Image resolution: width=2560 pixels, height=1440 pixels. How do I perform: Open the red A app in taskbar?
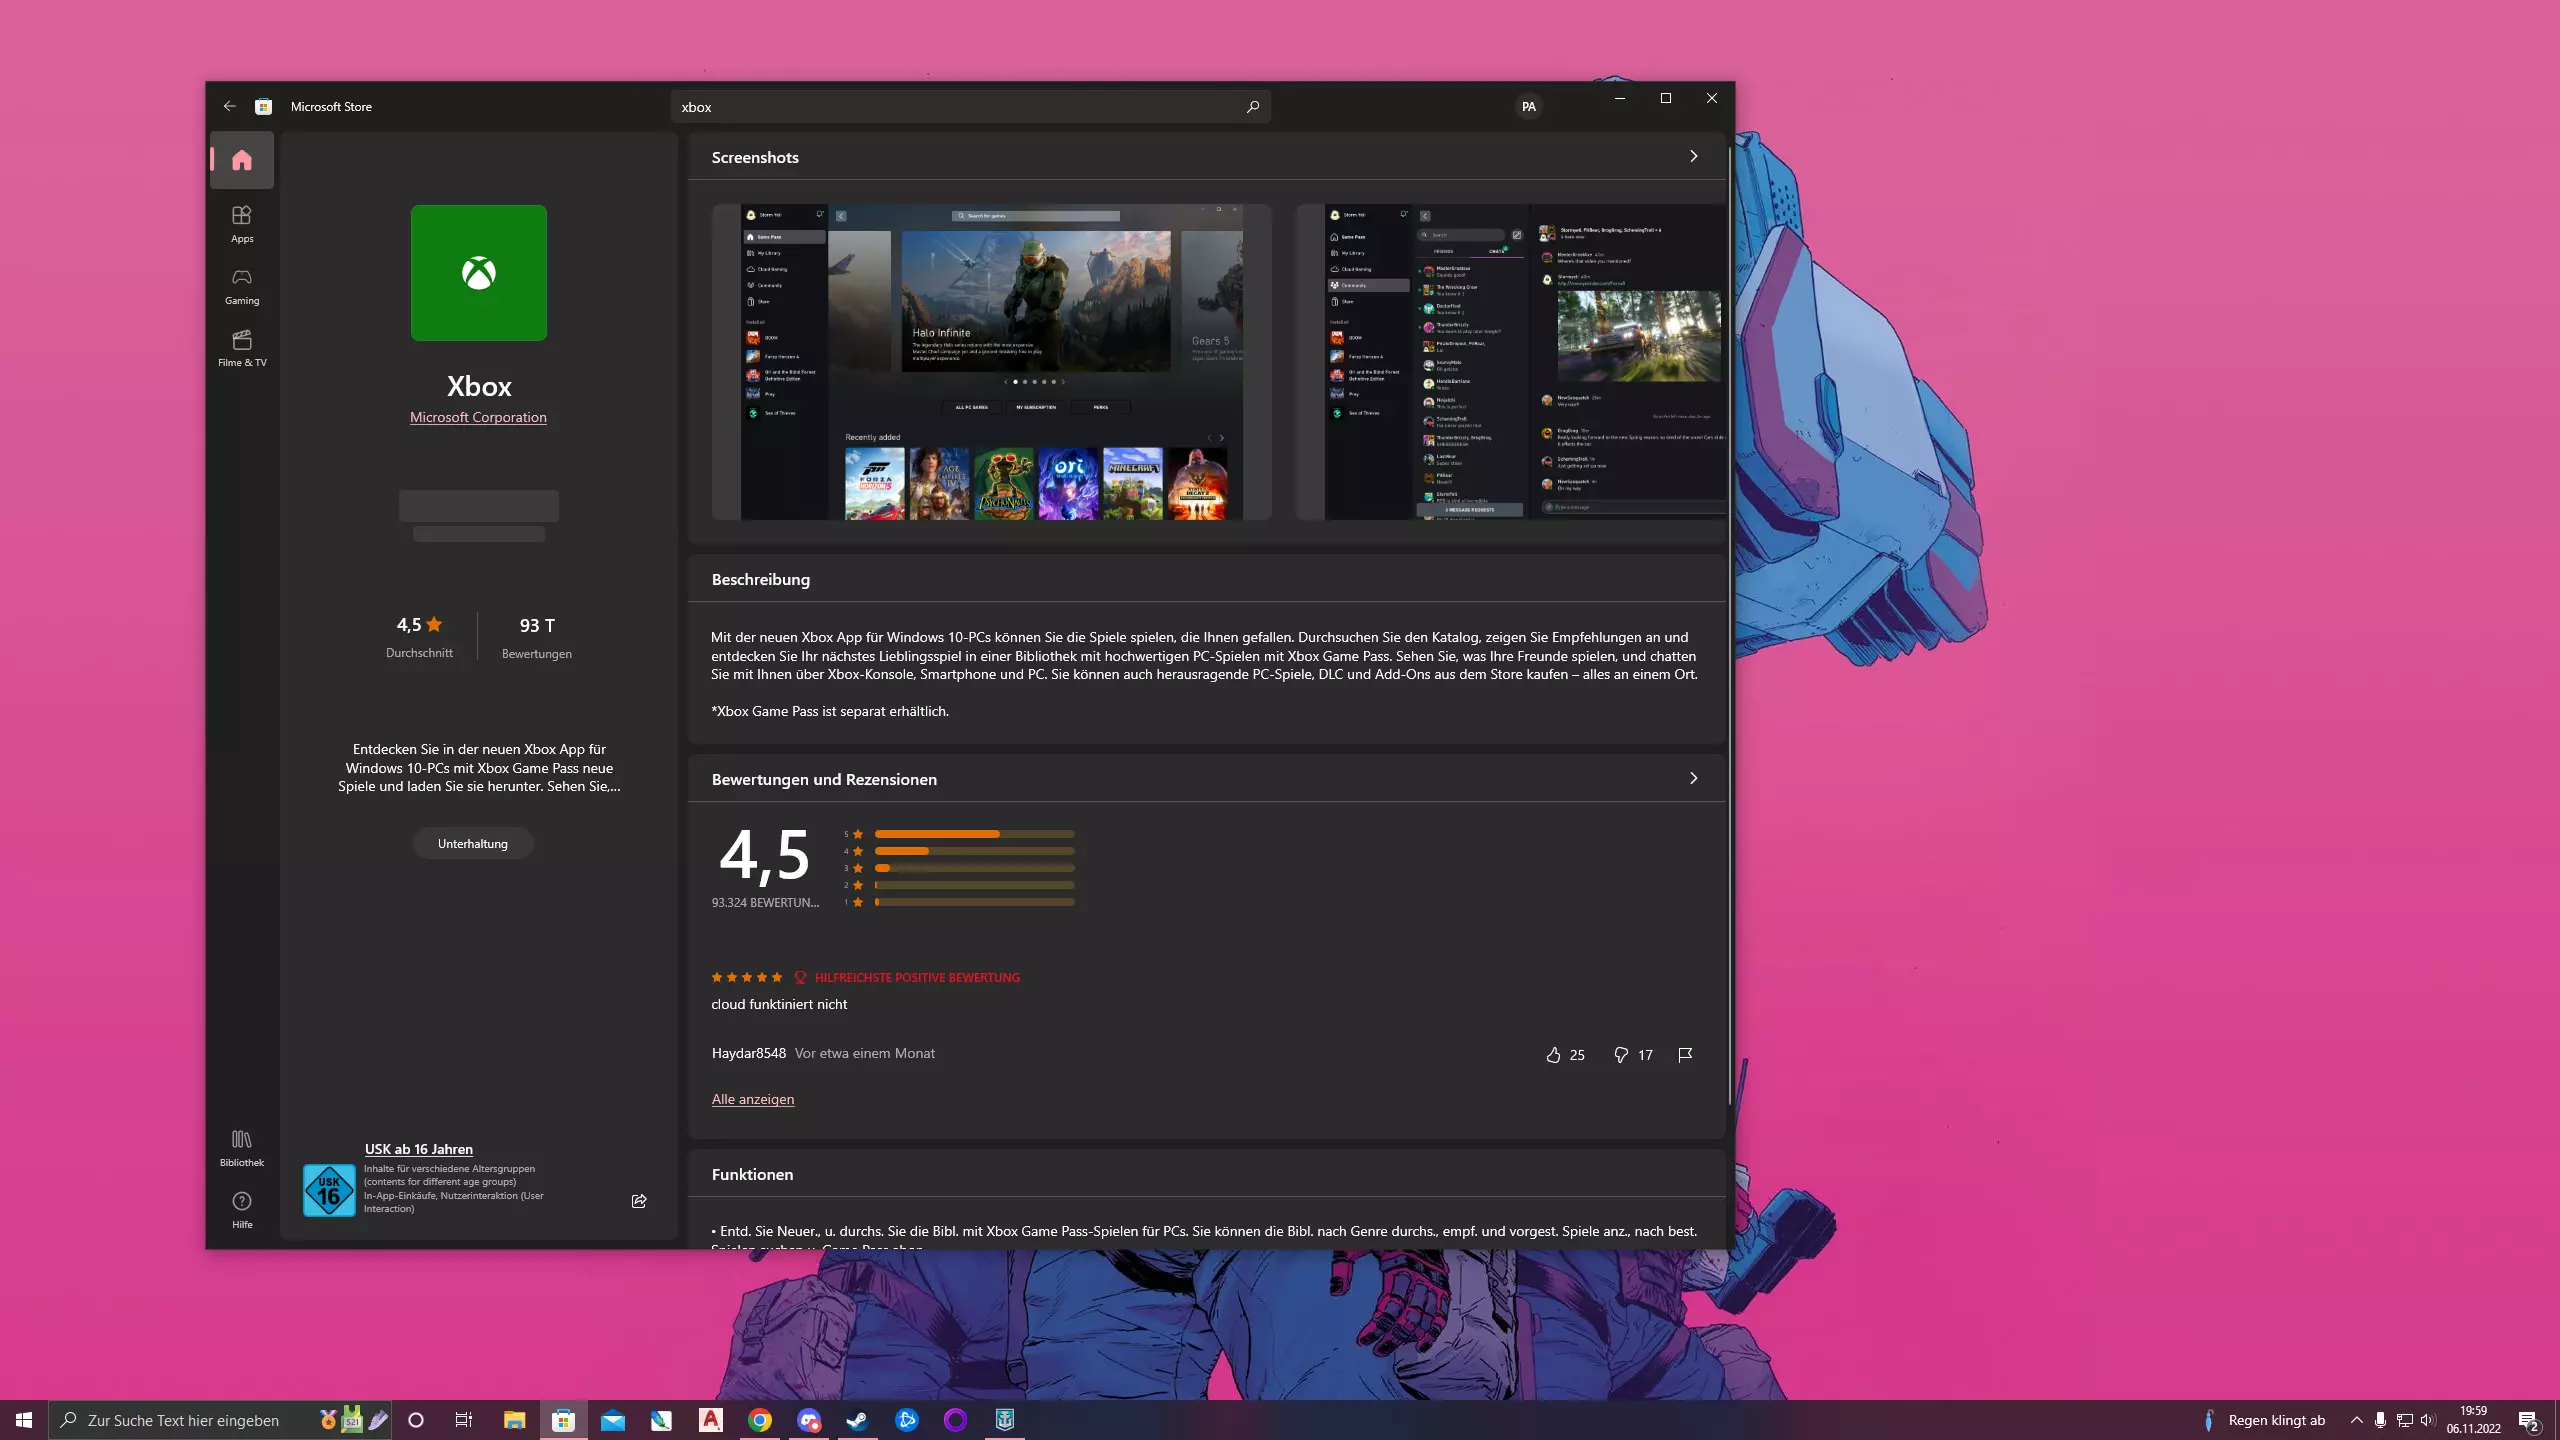(711, 1420)
